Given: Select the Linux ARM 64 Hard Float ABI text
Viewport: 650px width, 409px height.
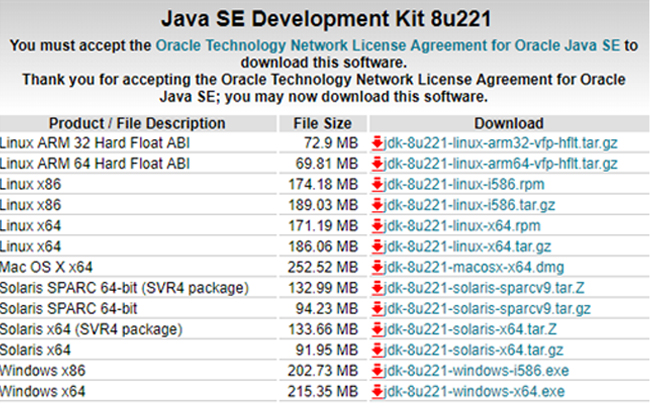Looking at the screenshot, I should 95,164.
